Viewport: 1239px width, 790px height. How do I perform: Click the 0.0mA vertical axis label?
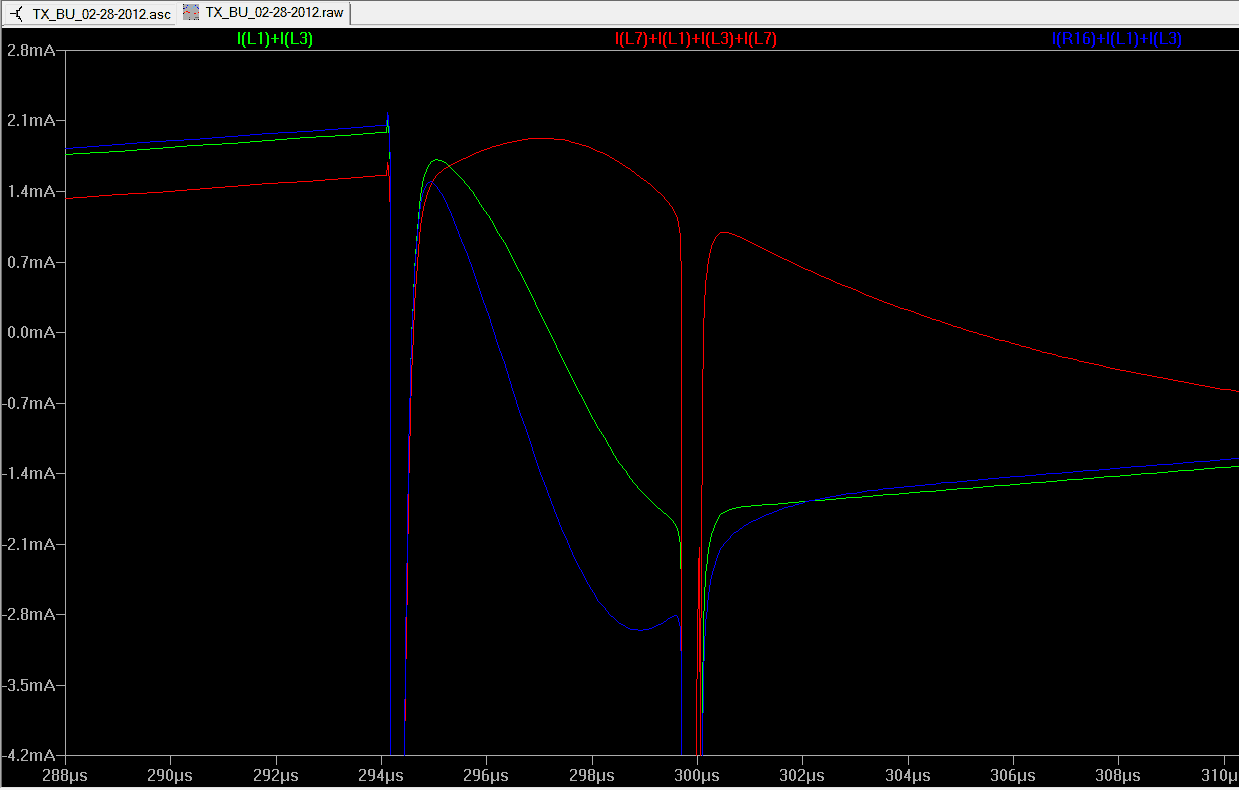30,333
